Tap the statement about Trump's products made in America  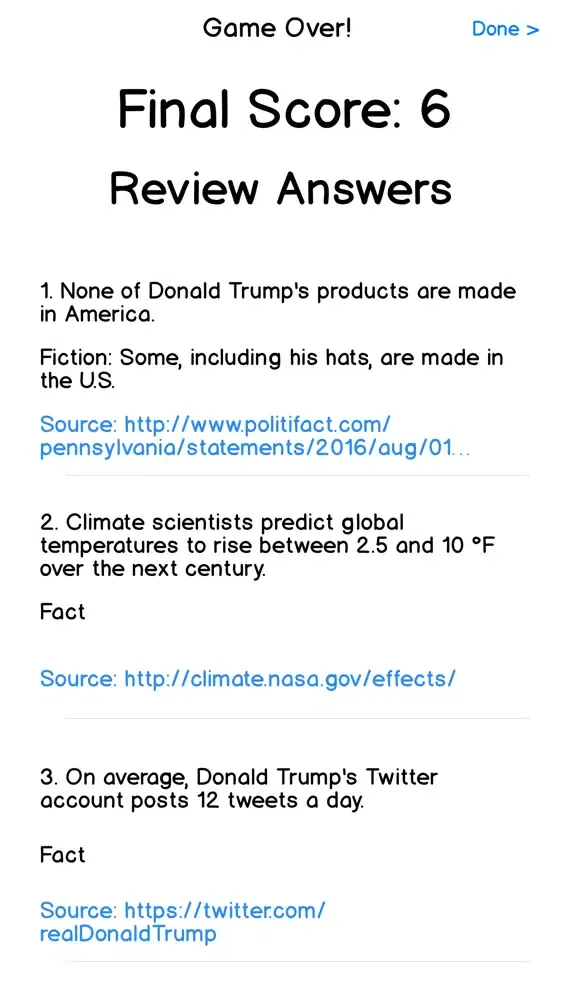(x=278, y=303)
